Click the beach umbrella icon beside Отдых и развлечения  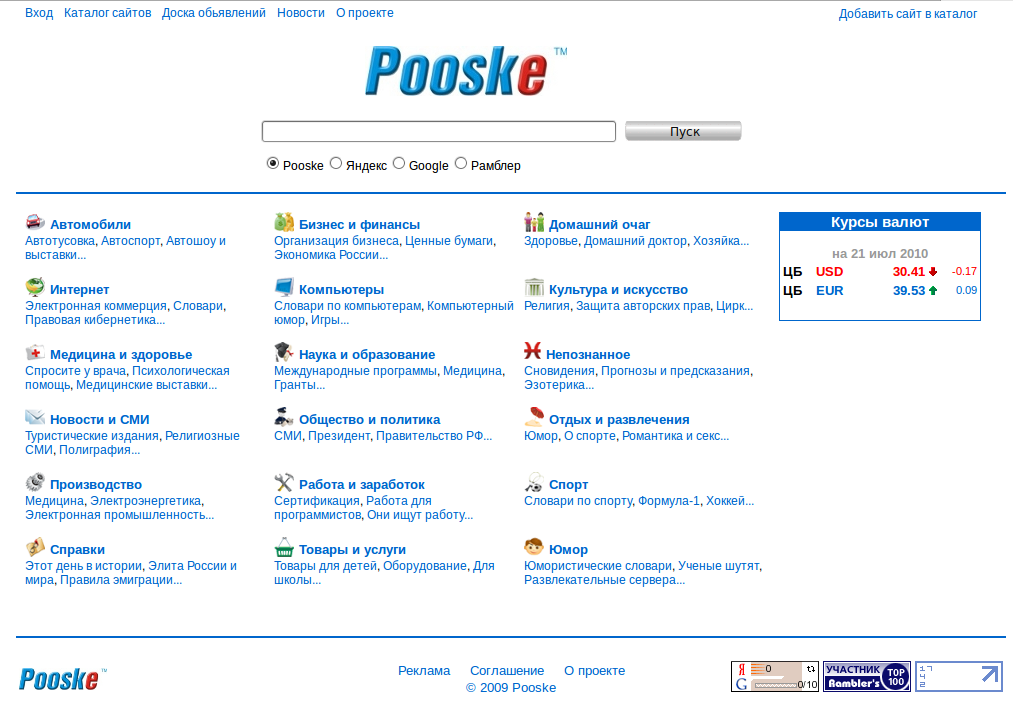534,417
